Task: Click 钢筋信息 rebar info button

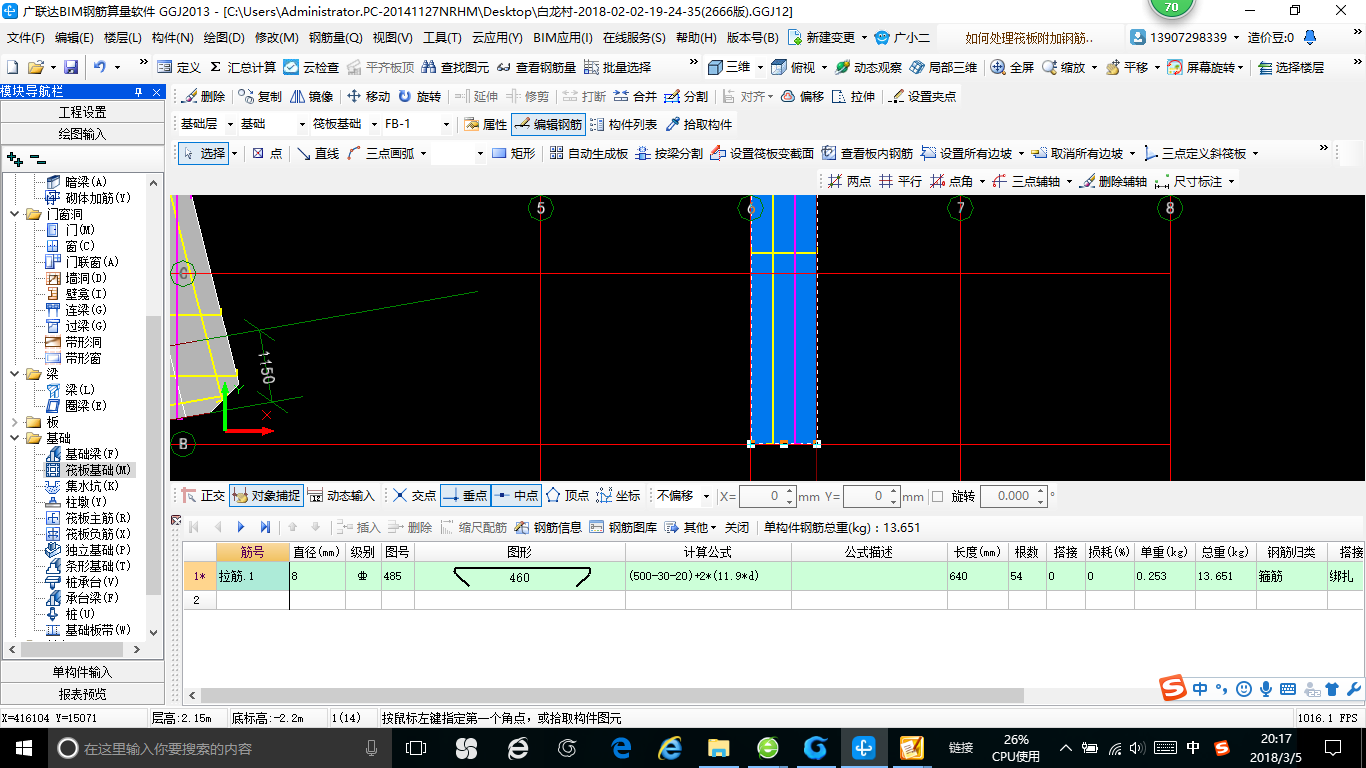Action: pyautogui.click(x=548, y=527)
